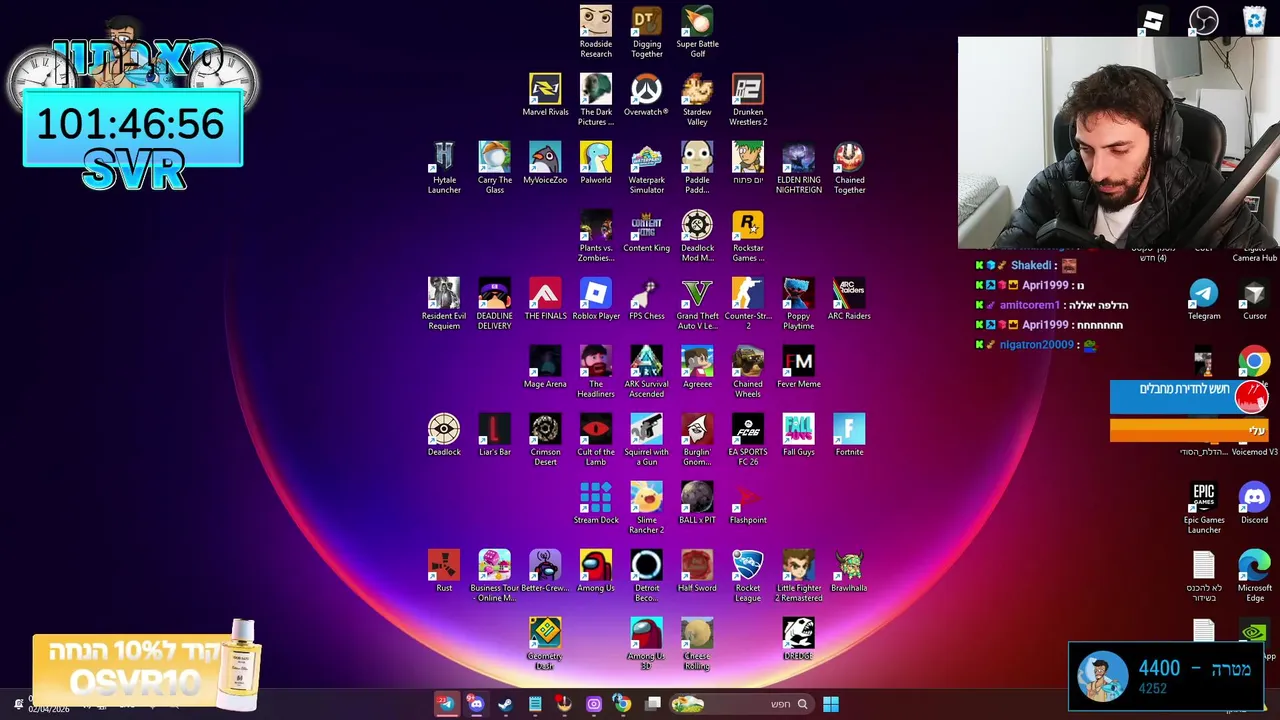Open the Windows Start menu
1280x720 pixels.
[x=831, y=704]
